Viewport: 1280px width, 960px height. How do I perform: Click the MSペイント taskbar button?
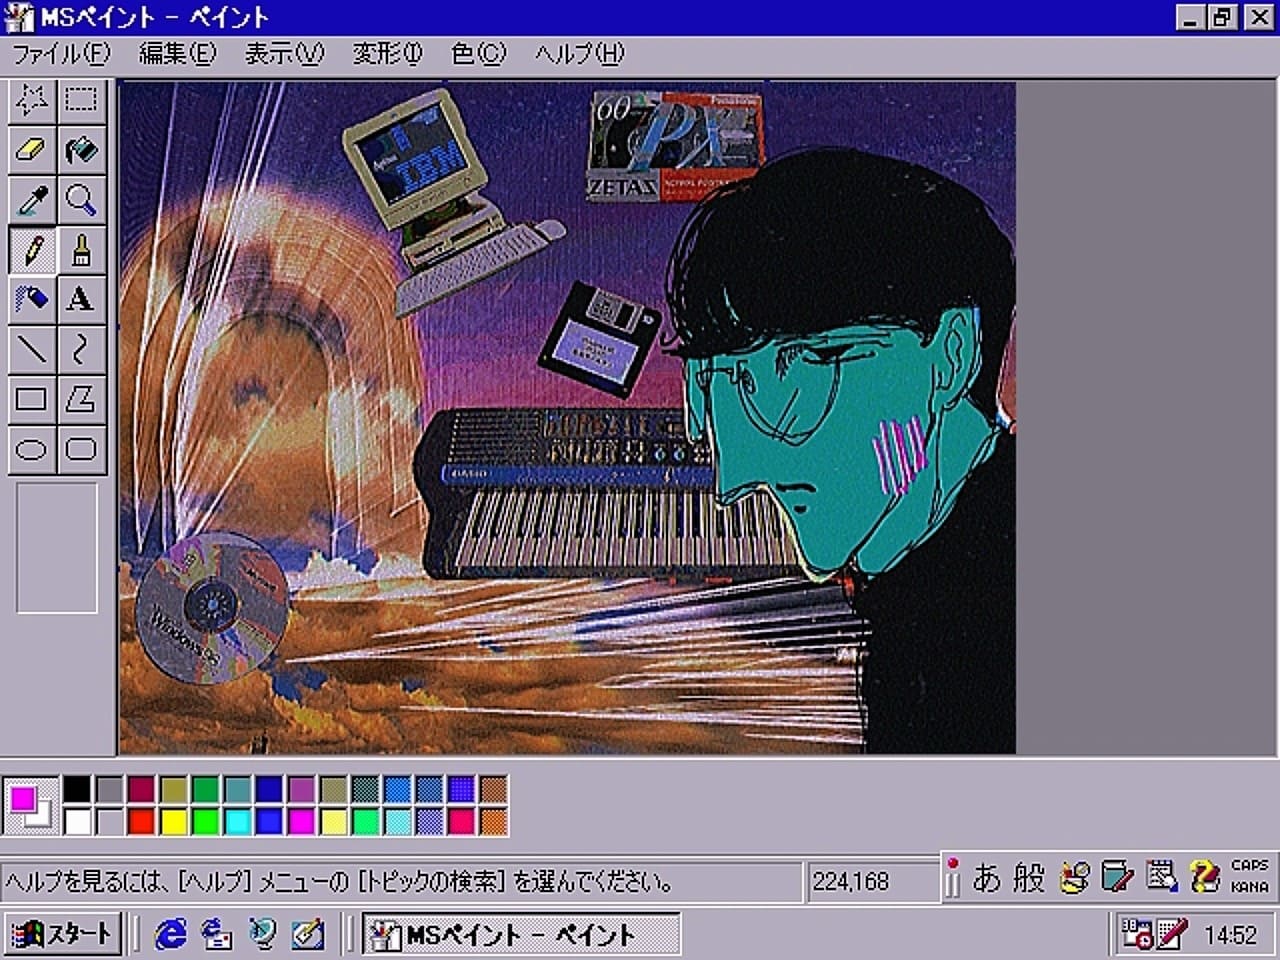point(520,934)
